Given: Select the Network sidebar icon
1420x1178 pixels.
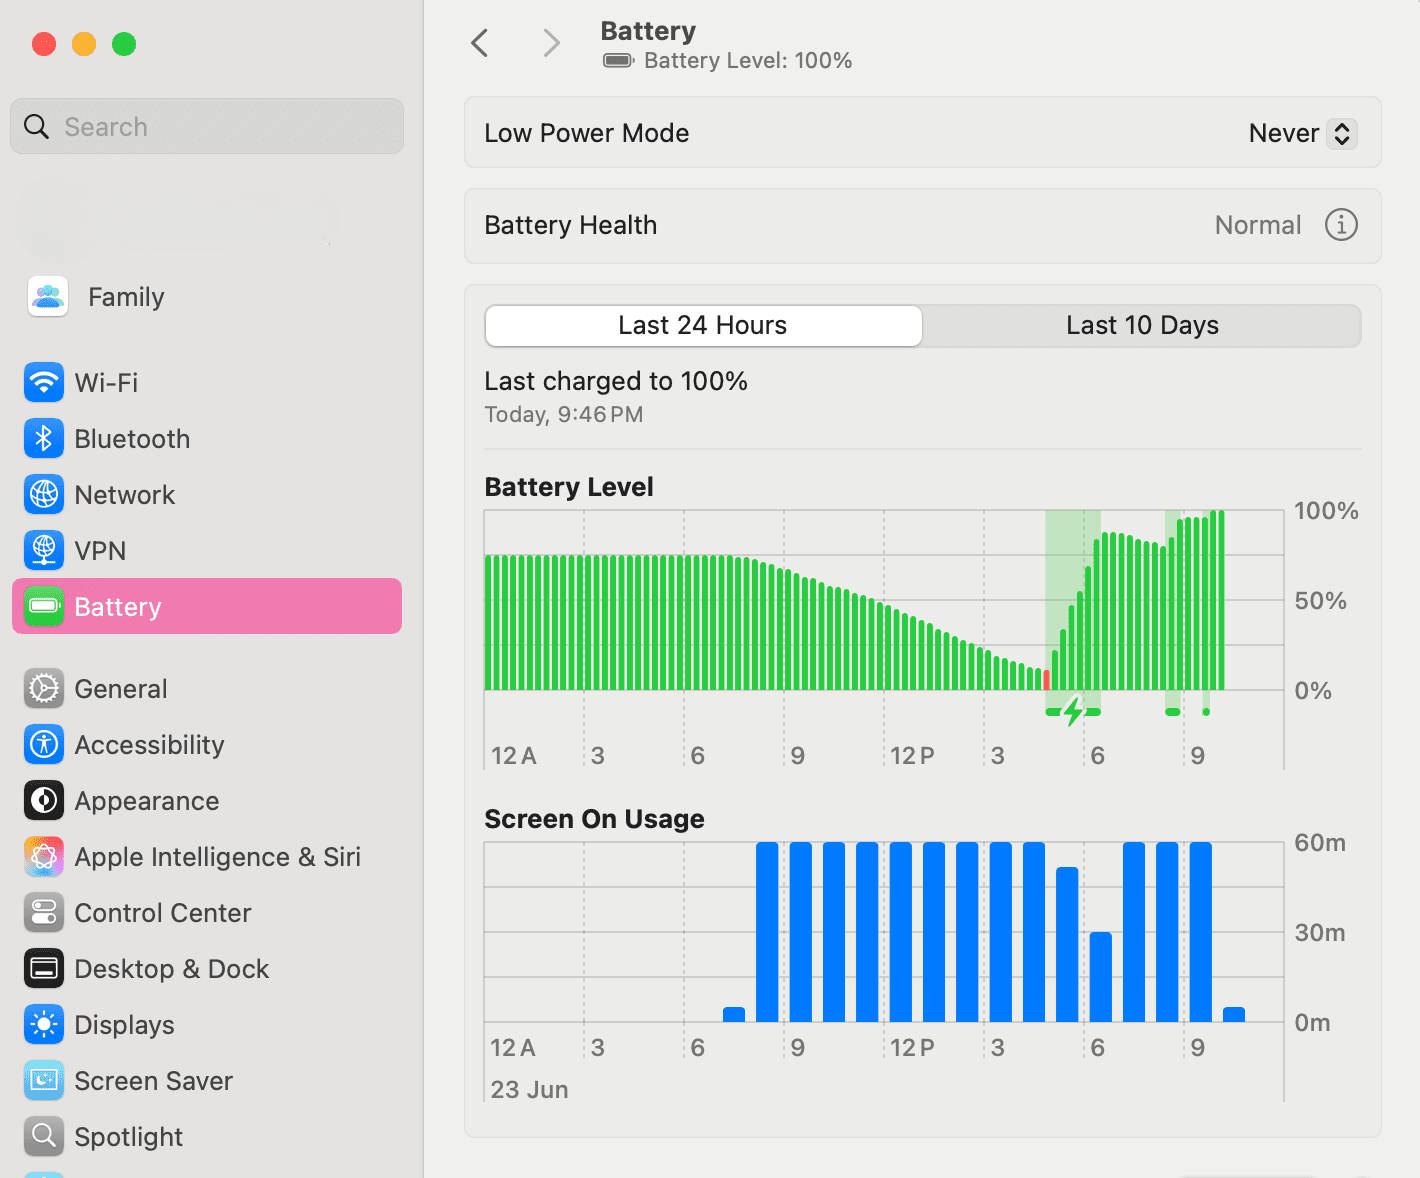Looking at the screenshot, I should pos(43,494).
